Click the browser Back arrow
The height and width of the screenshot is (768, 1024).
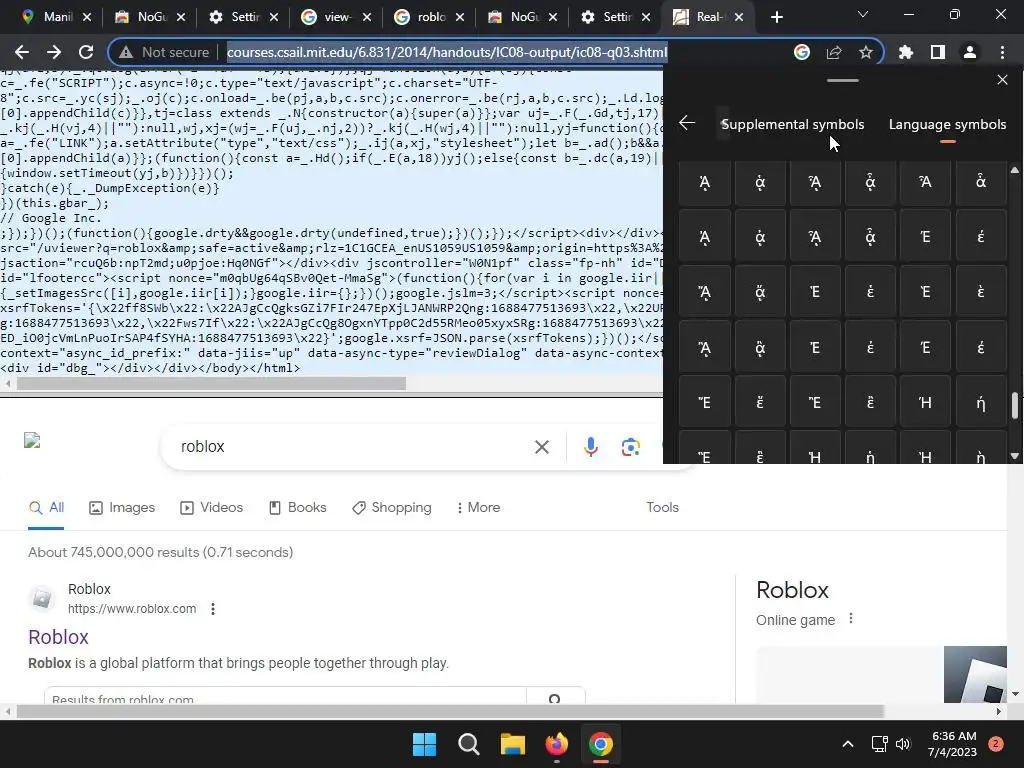pos(22,52)
